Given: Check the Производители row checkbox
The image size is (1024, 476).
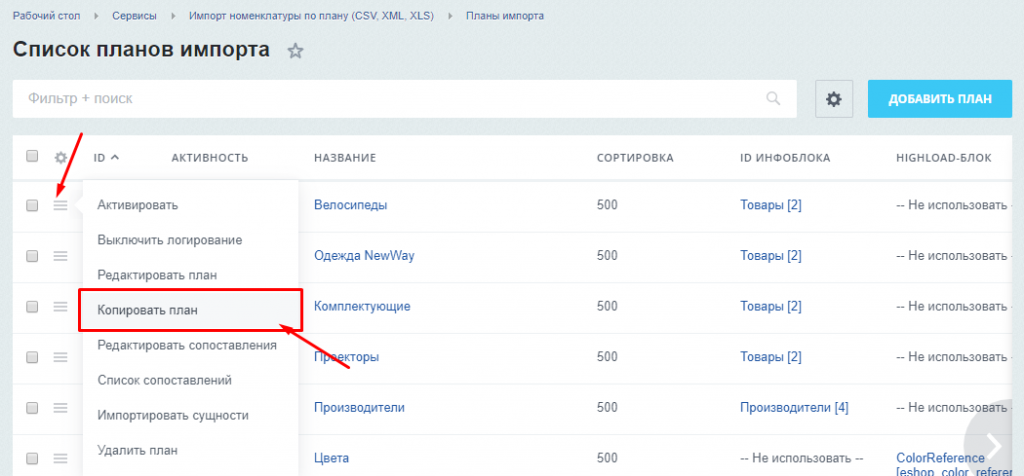Looking at the screenshot, I should 32,407.
